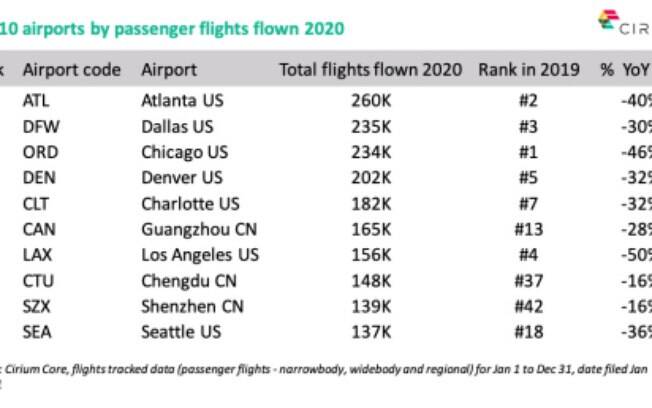The height and width of the screenshot is (408, 652).
Task: Click the #42 rank for Shenzhen
Action: (529, 307)
